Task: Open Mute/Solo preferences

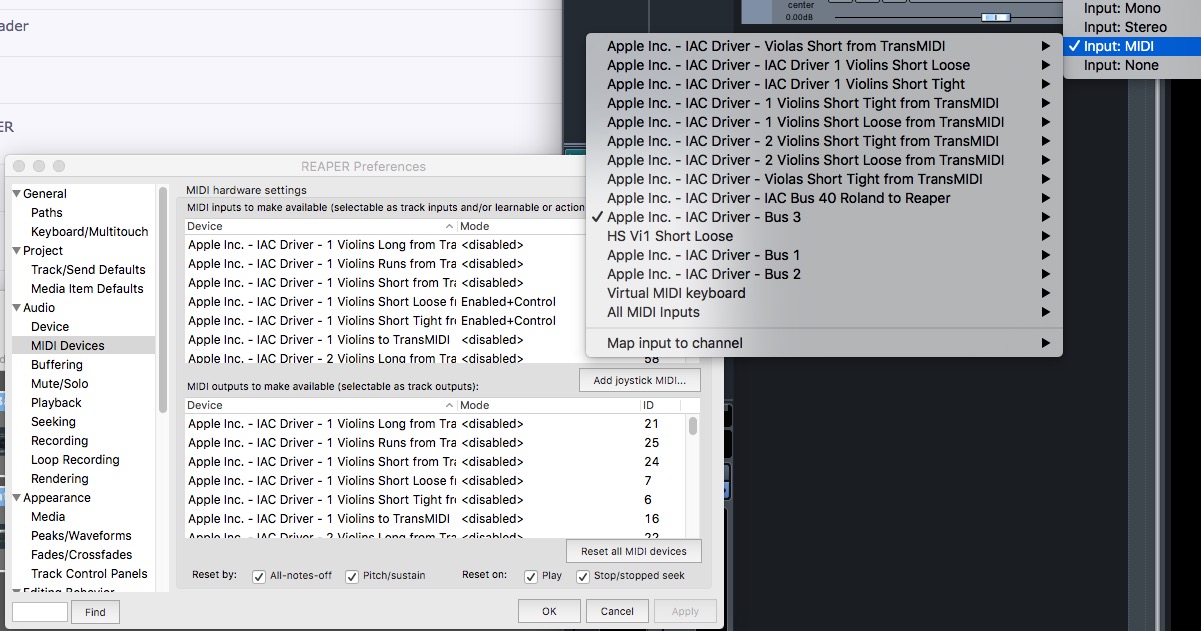Action: 59,384
